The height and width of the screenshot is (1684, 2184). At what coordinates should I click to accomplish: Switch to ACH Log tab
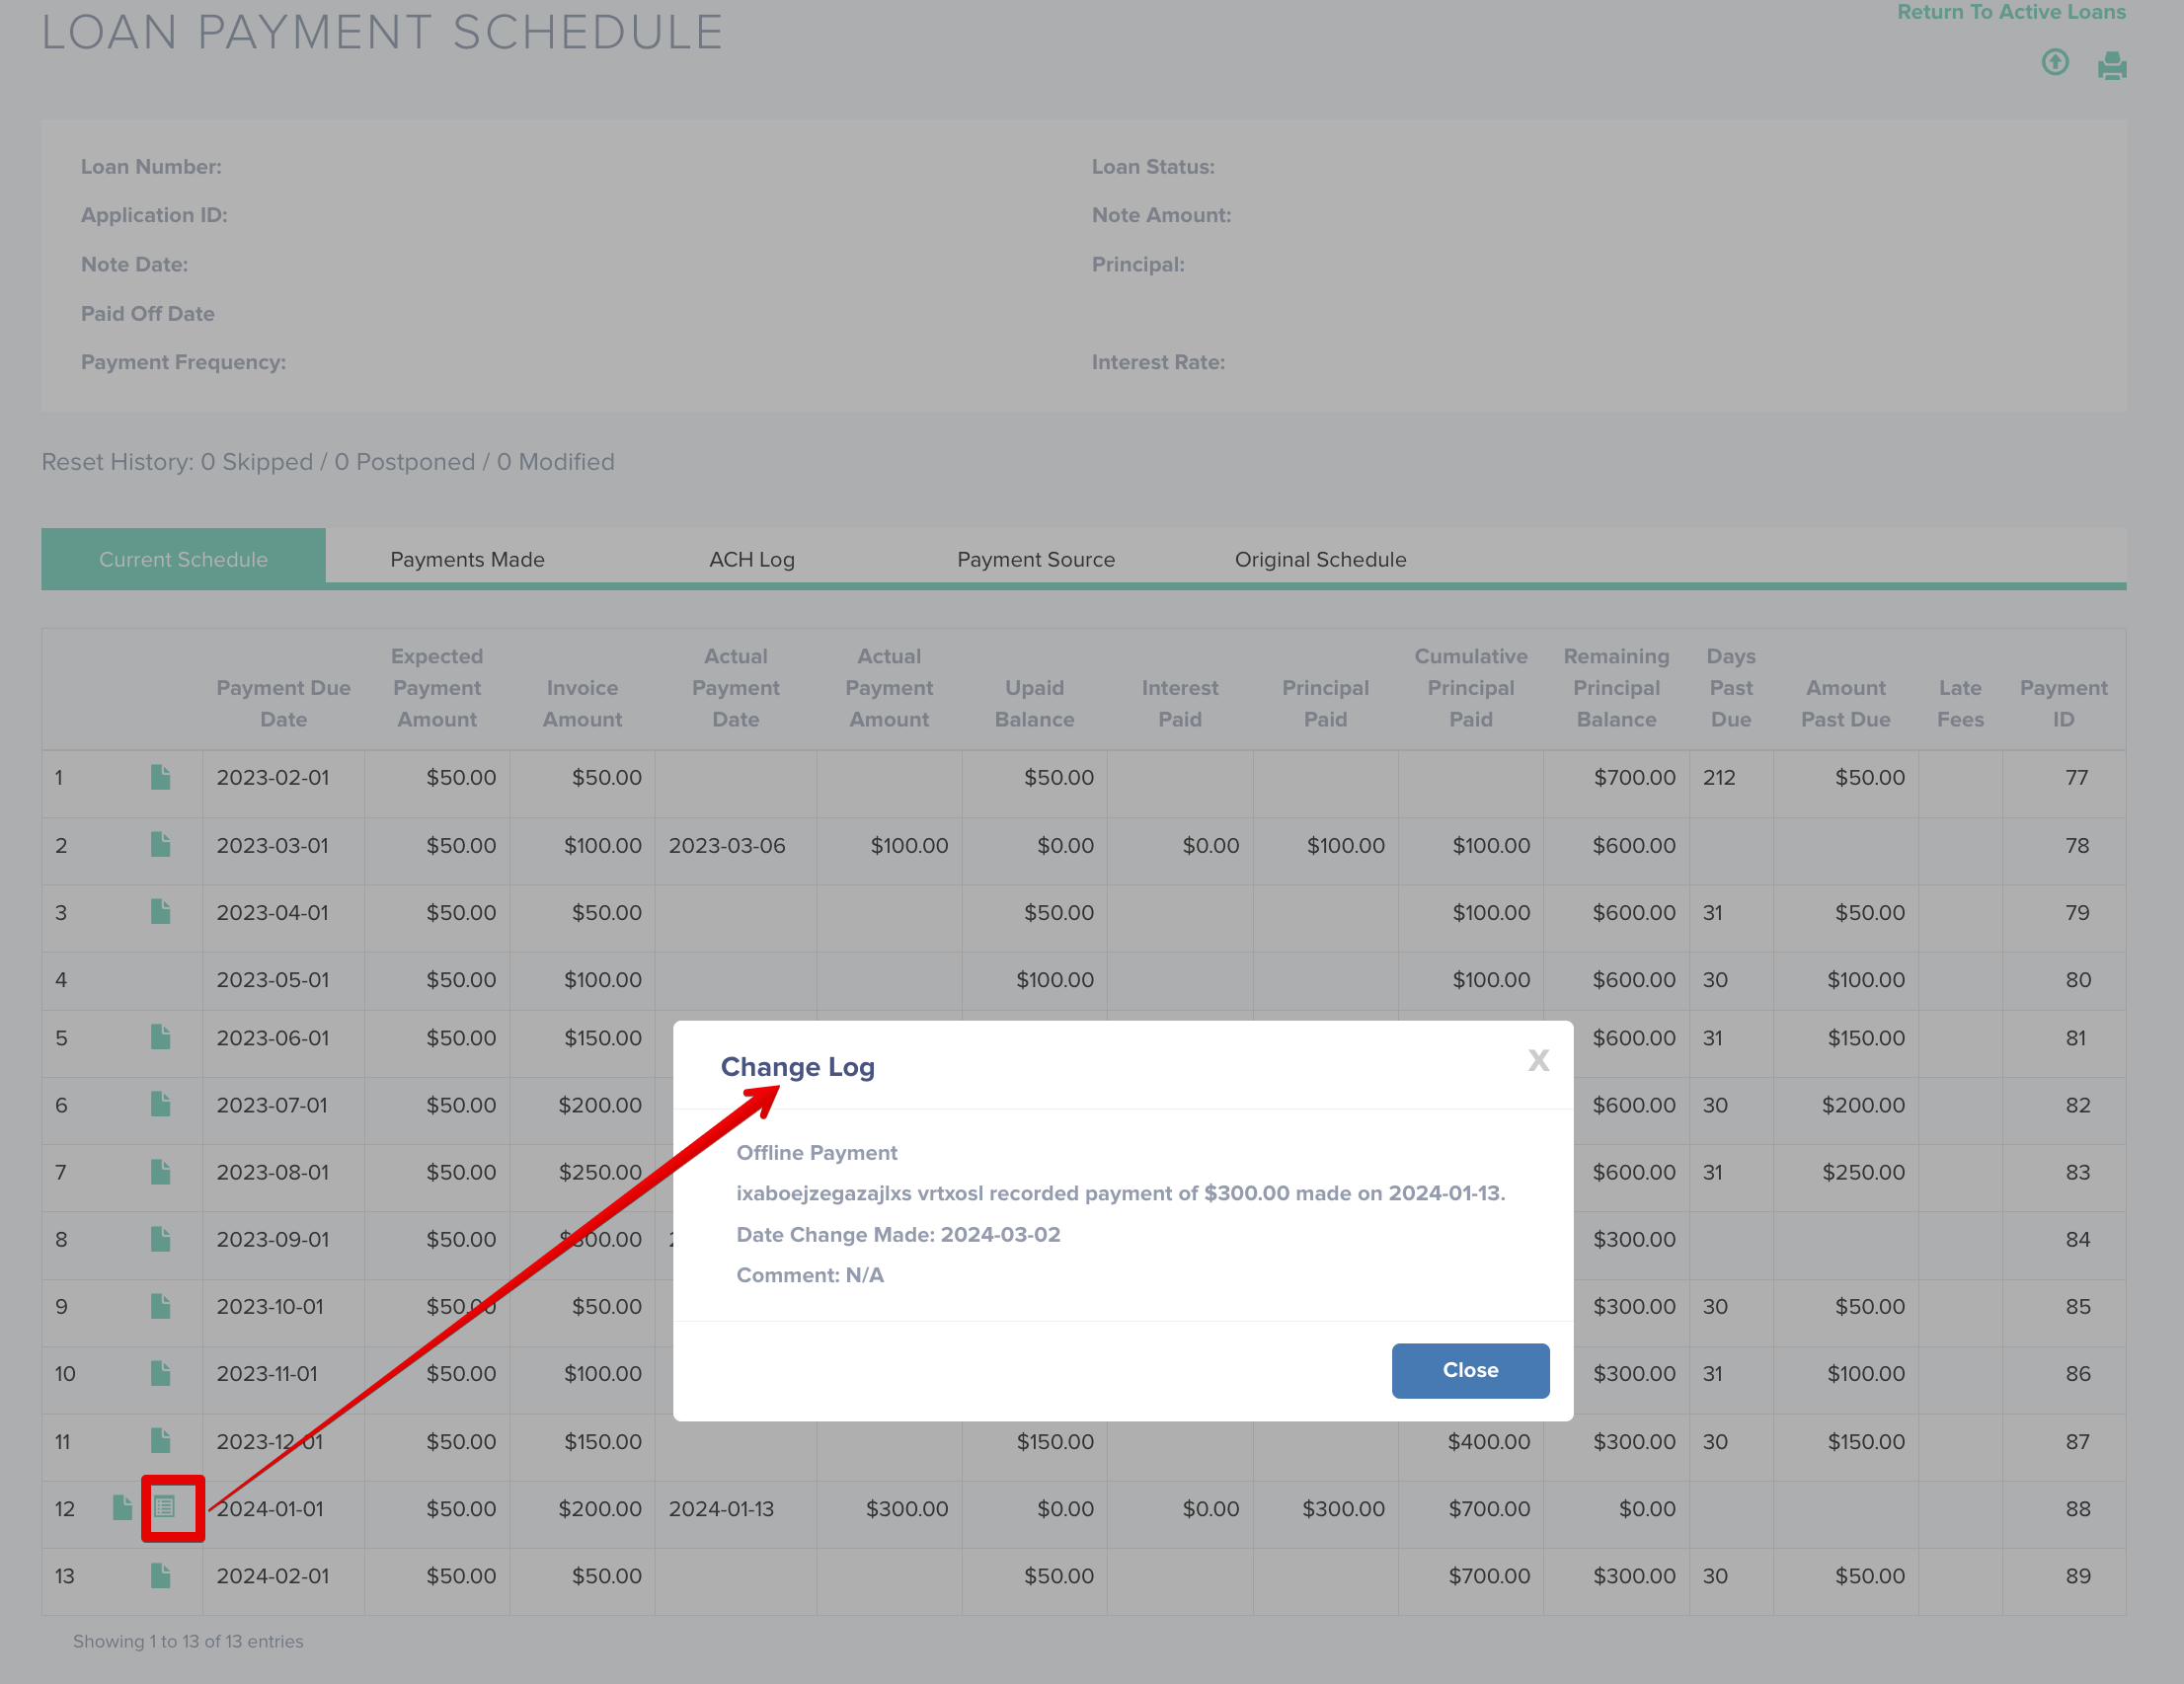pyautogui.click(x=751, y=559)
